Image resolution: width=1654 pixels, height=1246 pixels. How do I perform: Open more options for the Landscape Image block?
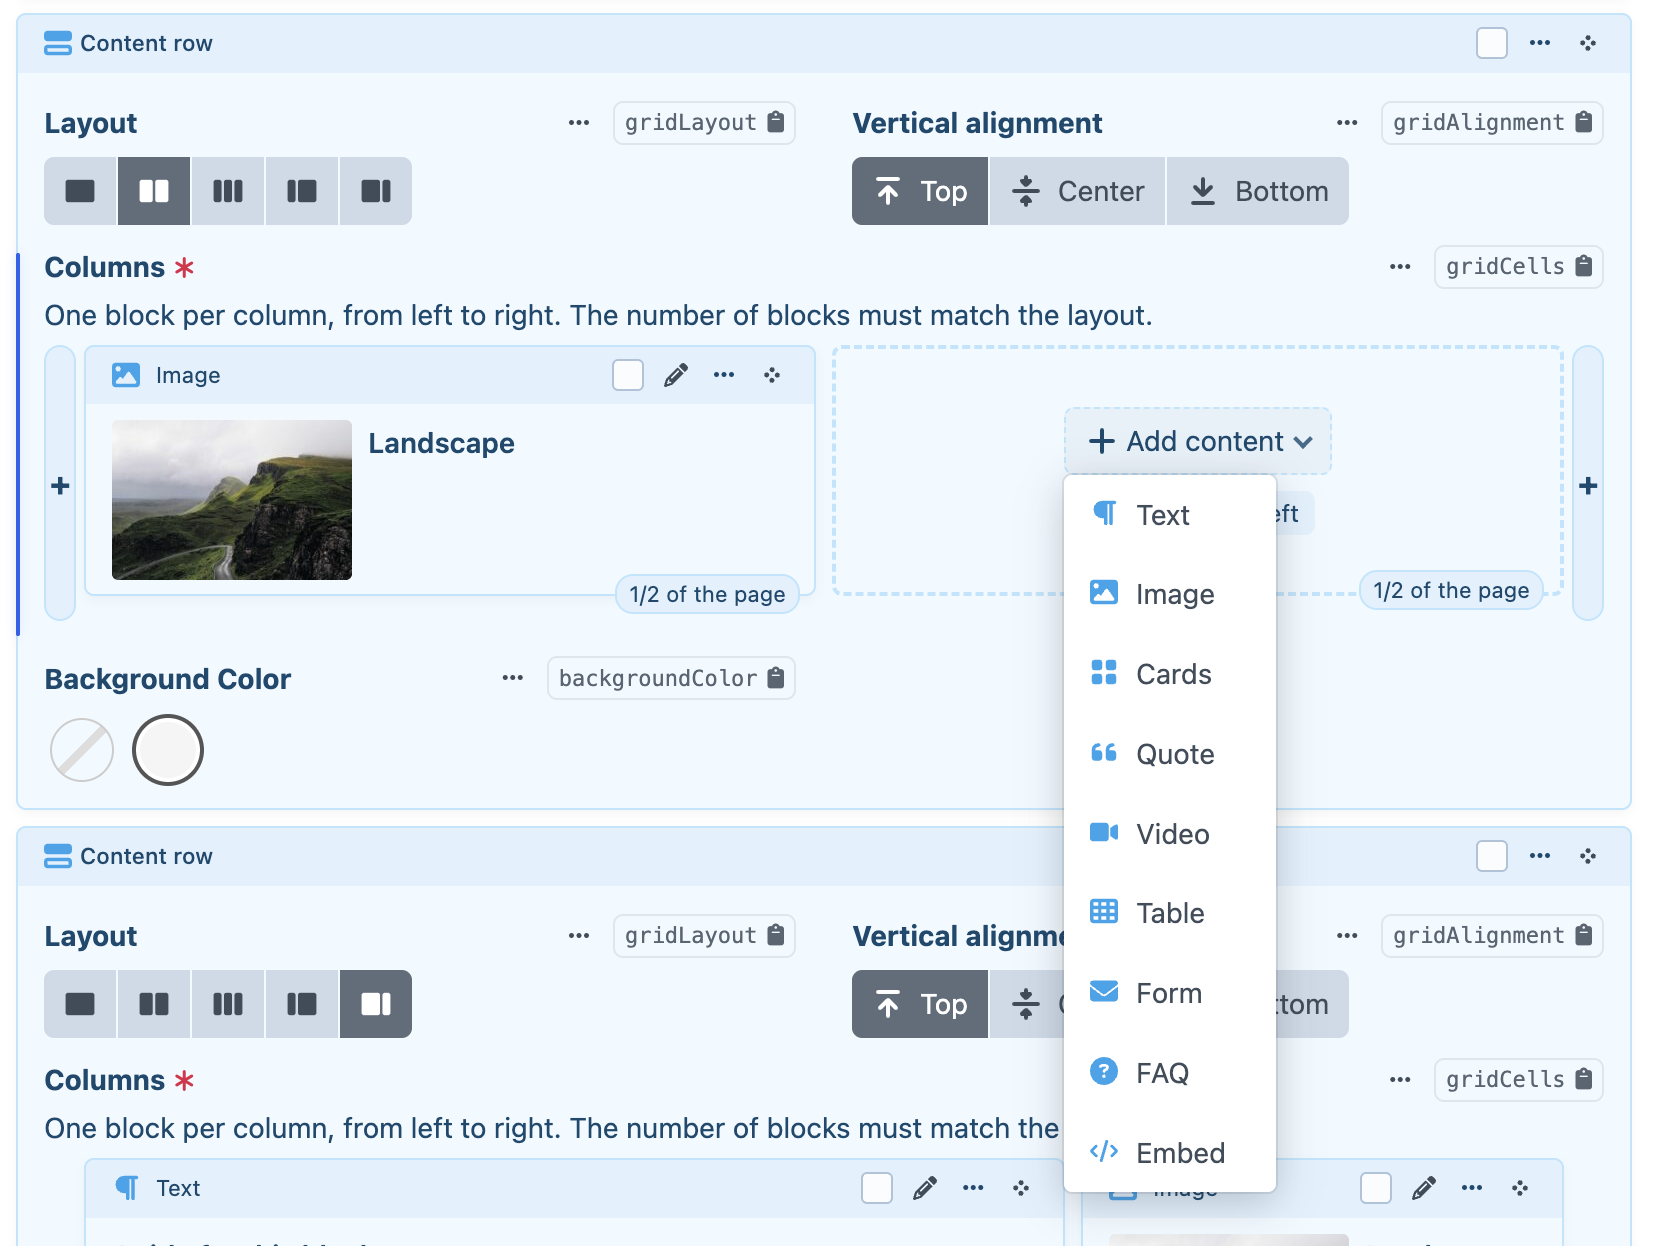(724, 375)
